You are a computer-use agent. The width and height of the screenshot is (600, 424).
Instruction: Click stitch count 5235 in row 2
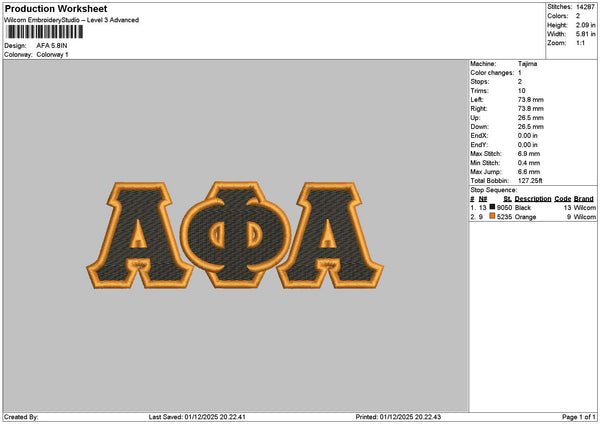click(x=504, y=217)
